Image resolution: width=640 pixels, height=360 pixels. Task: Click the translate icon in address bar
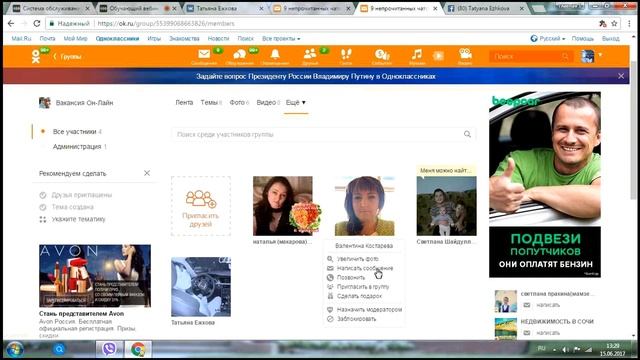[x=602, y=24]
